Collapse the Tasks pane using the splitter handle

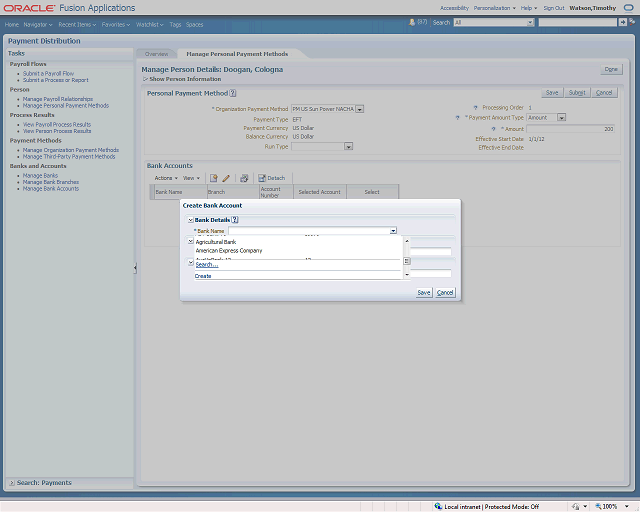tap(135, 268)
